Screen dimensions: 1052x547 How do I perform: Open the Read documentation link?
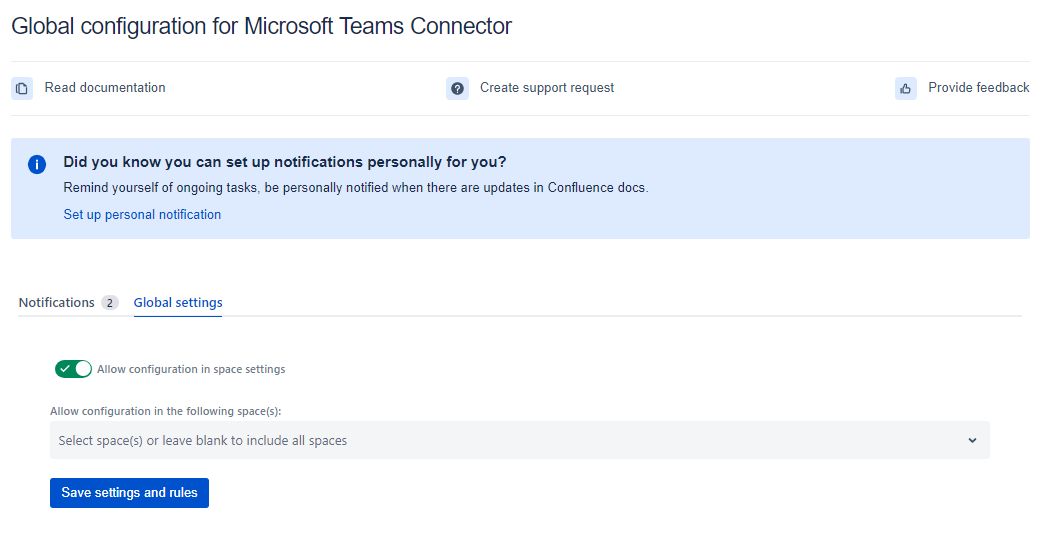pos(105,88)
